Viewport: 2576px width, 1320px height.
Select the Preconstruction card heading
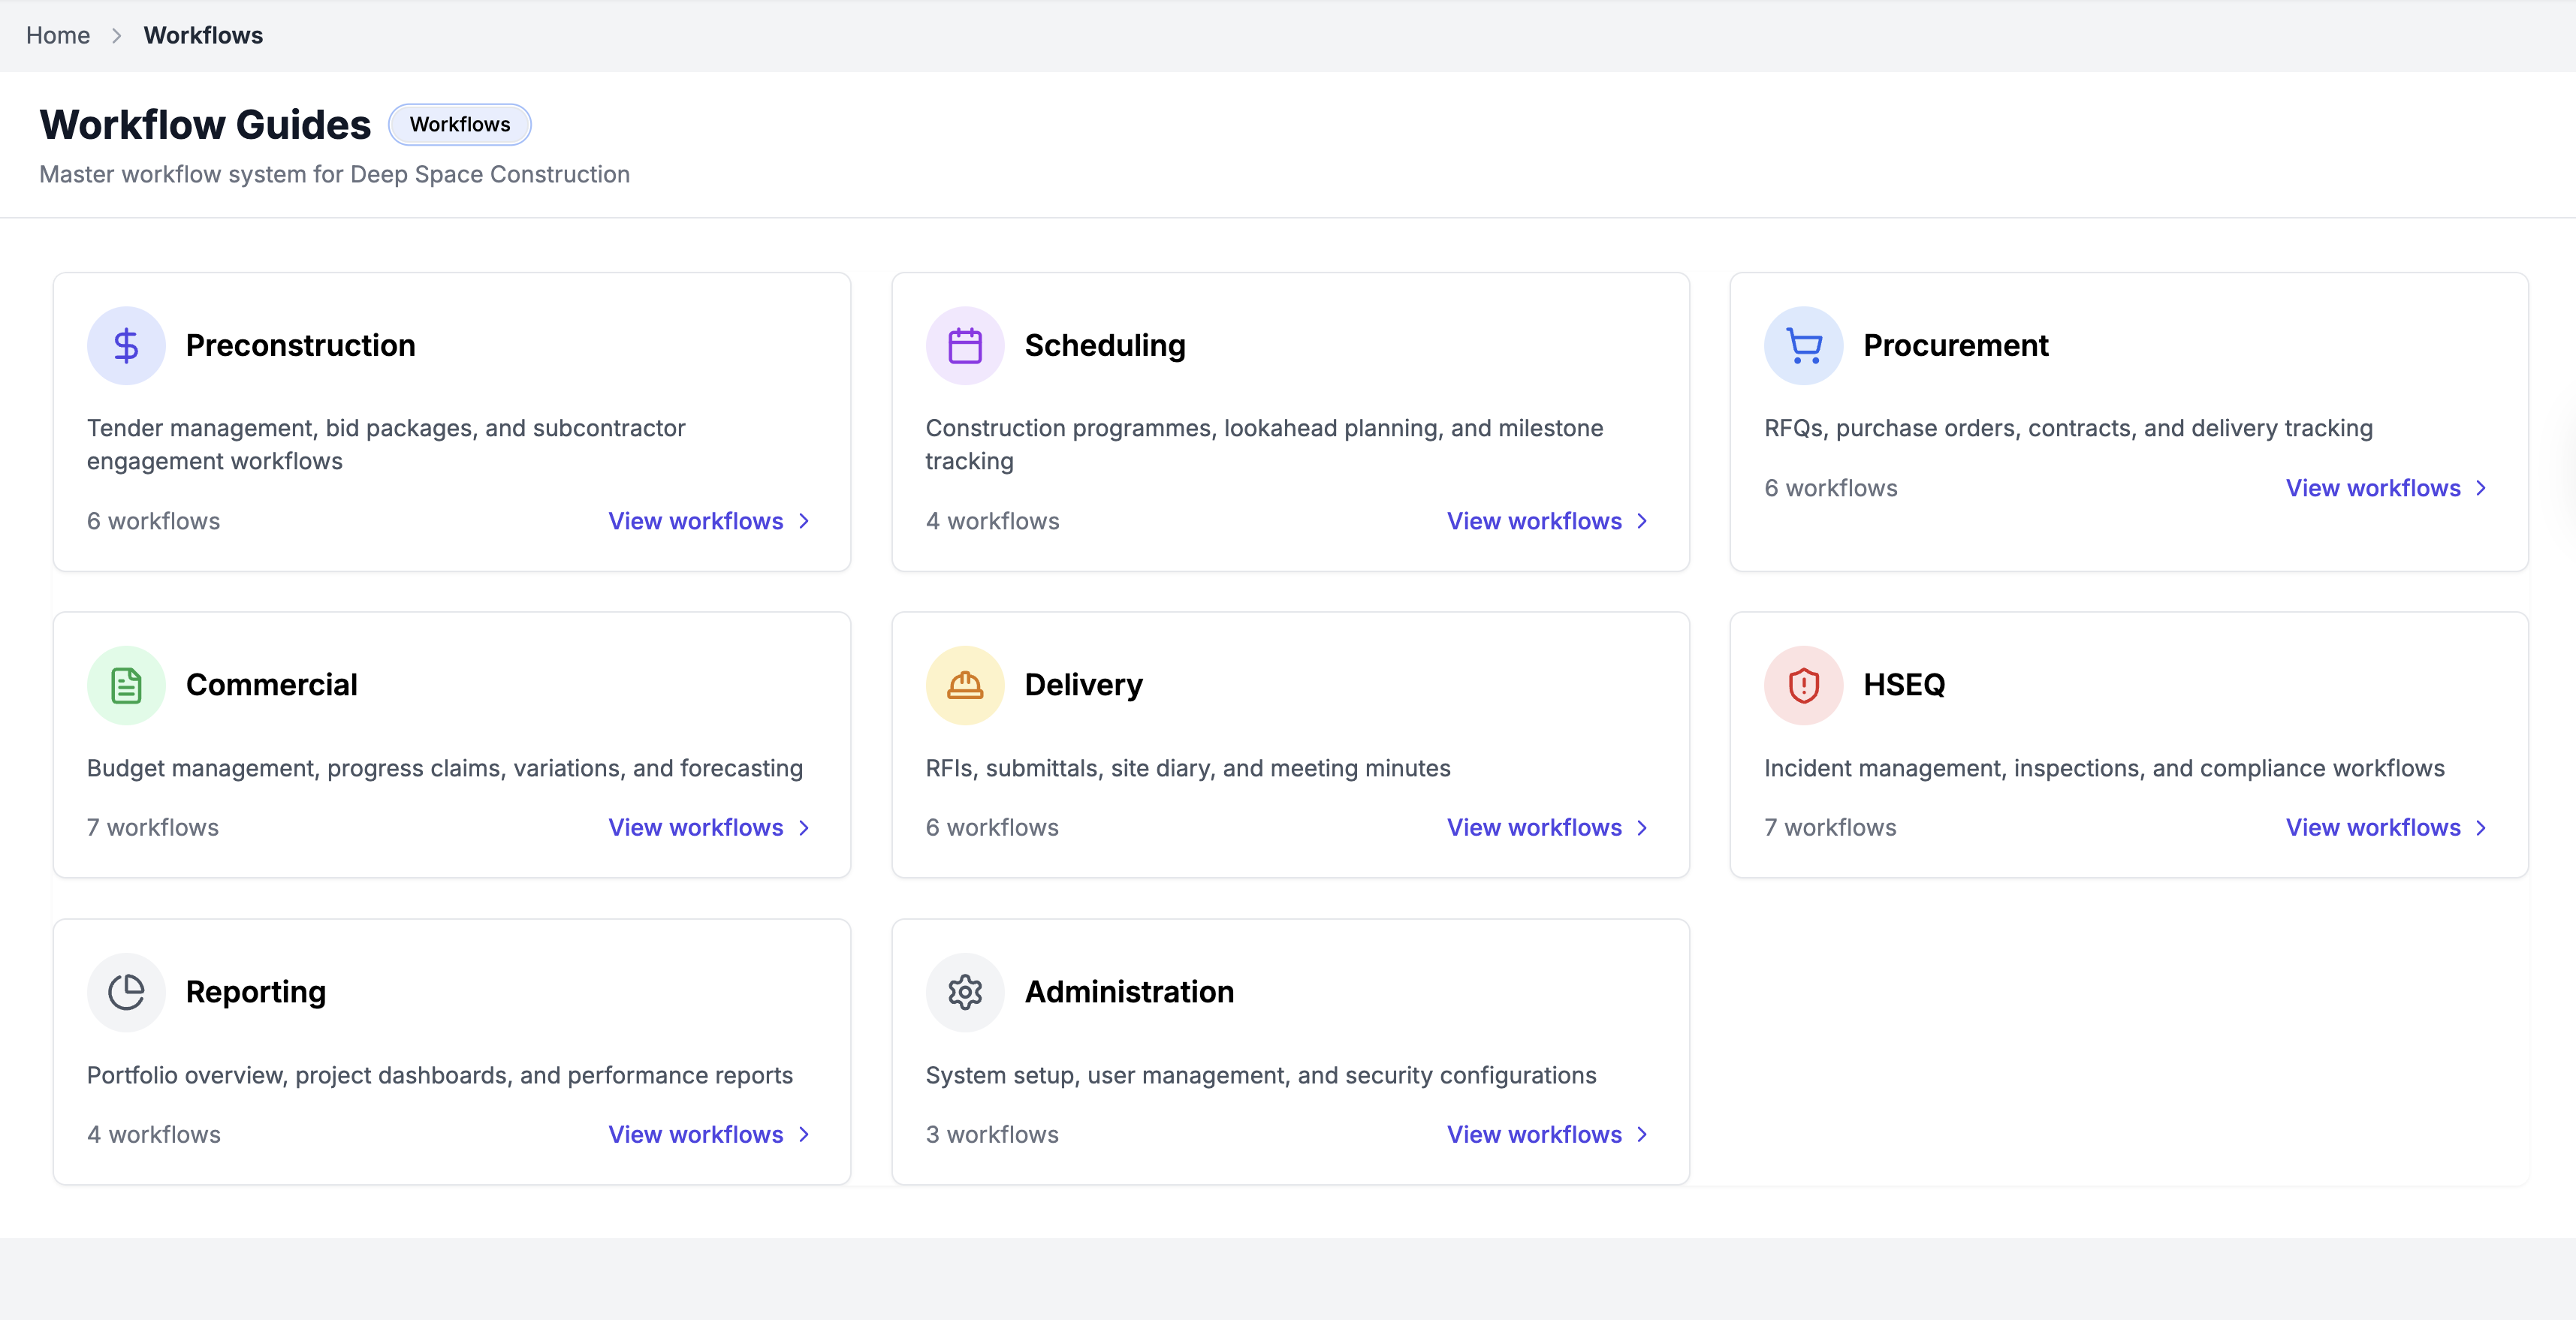point(300,345)
